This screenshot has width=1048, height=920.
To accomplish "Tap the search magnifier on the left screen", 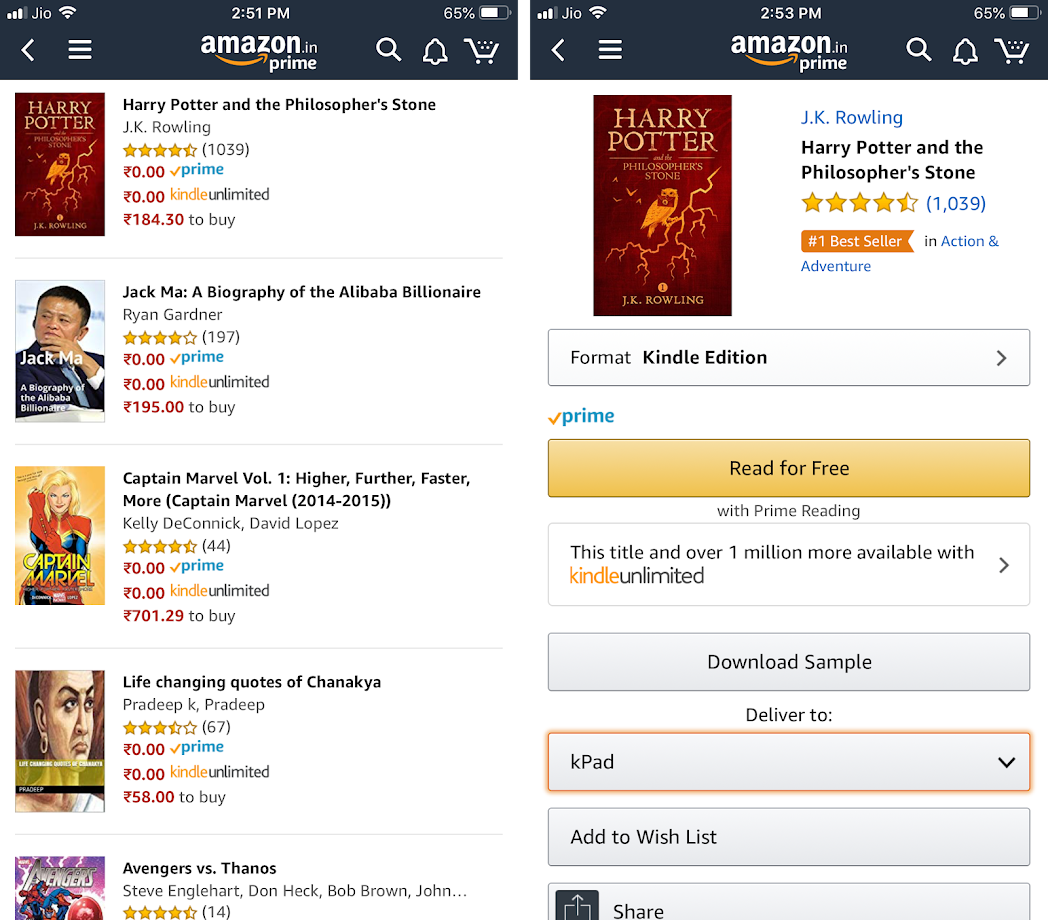I will point(388,50).
